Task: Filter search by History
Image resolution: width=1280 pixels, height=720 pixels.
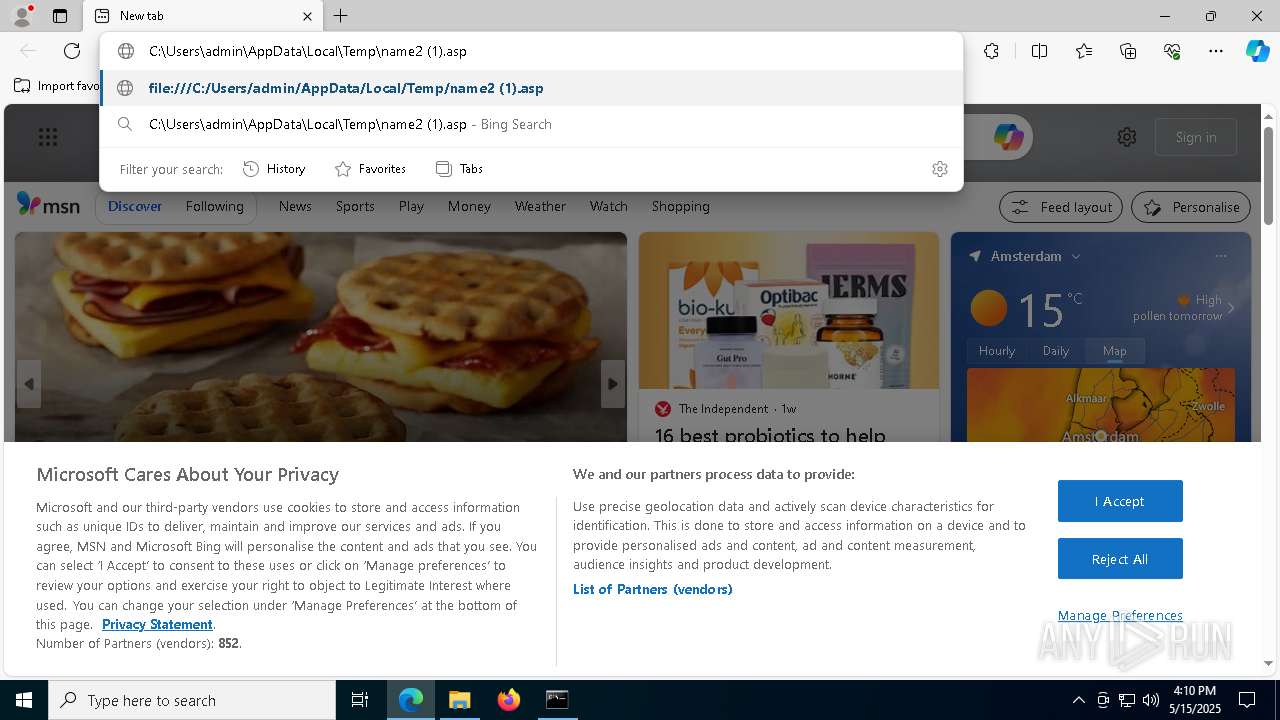Action: [x=274, y=169]
